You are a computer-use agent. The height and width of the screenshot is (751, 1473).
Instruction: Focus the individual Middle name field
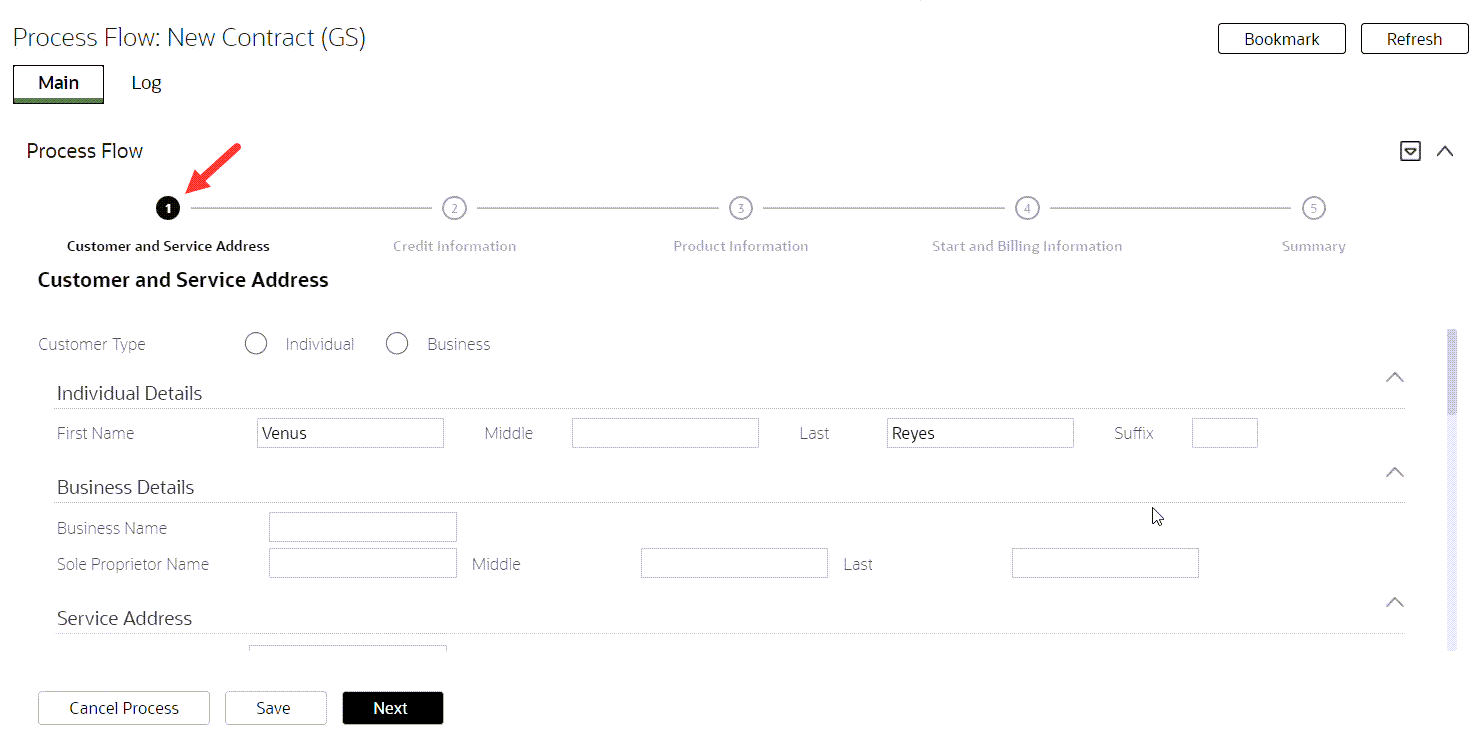point(665,433)
